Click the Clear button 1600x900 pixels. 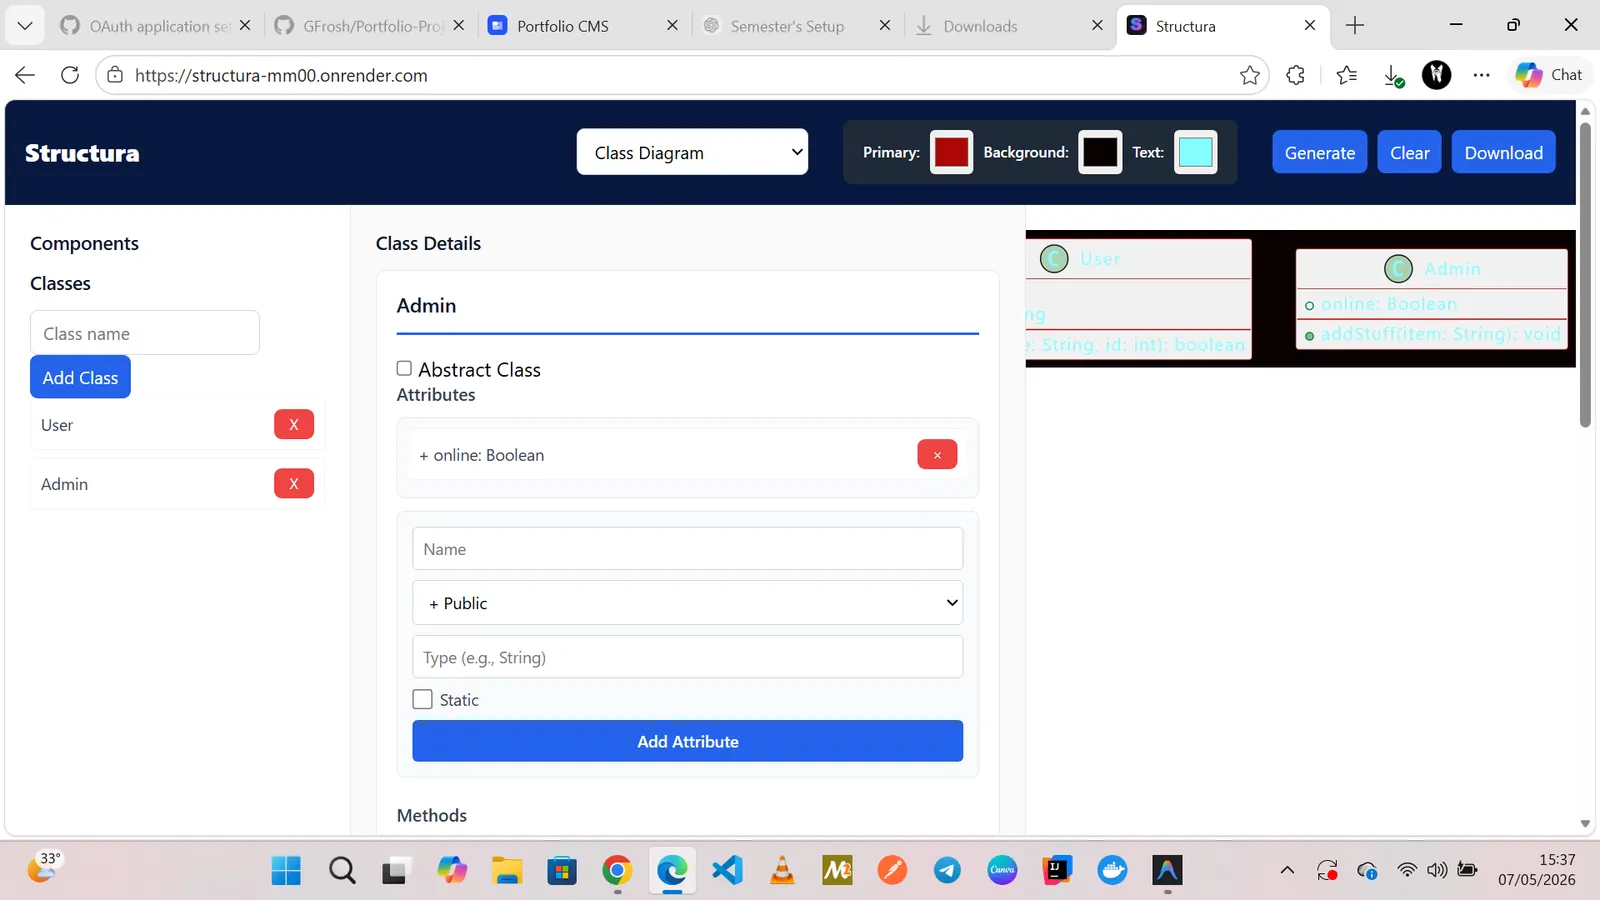tap(1410, 153)
